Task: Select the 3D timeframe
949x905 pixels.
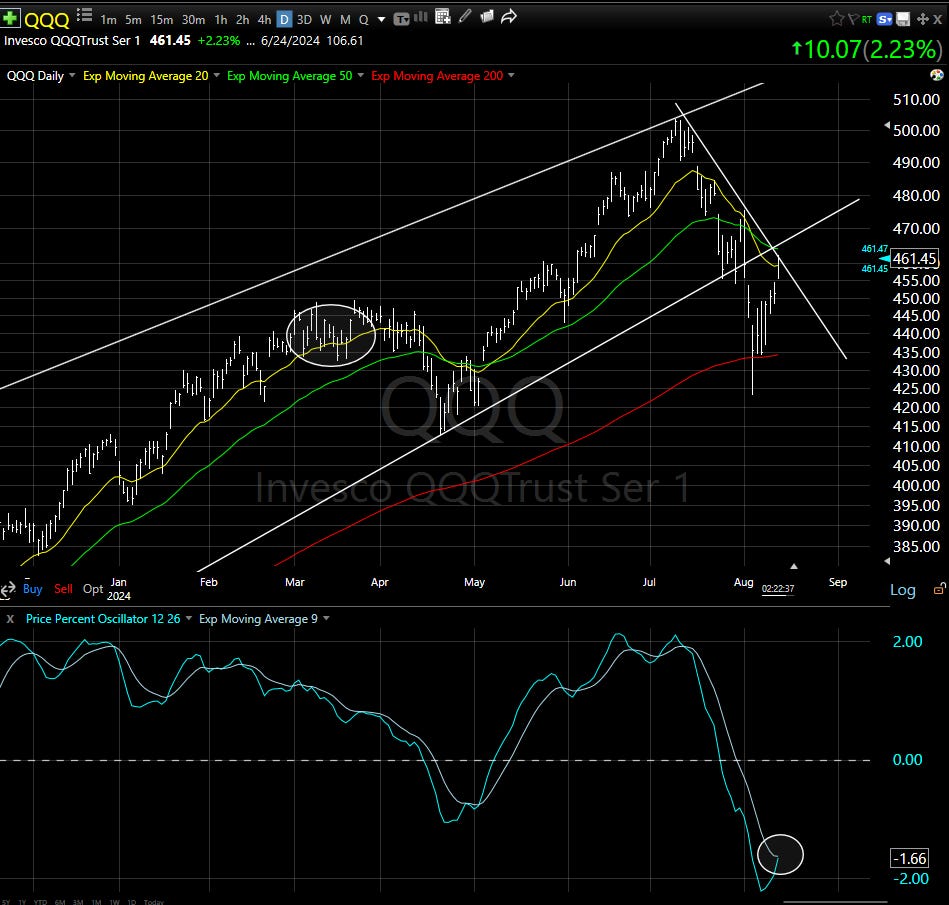Action: [304, 20]
